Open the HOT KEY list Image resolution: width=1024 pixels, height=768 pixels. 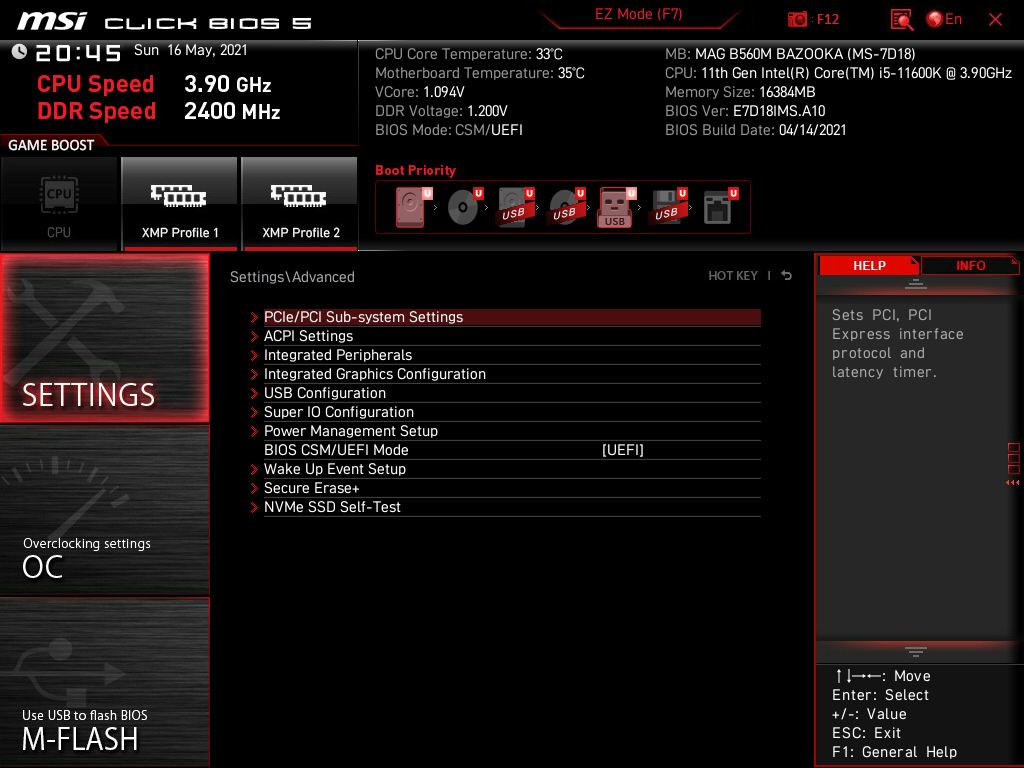[x=733, y=276]
